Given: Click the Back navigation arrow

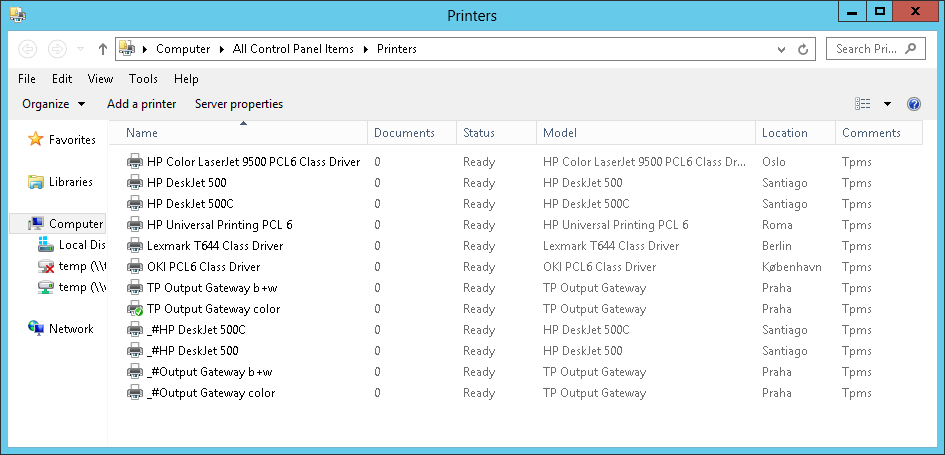Looking at the screenshot, I should coord(28,49).
